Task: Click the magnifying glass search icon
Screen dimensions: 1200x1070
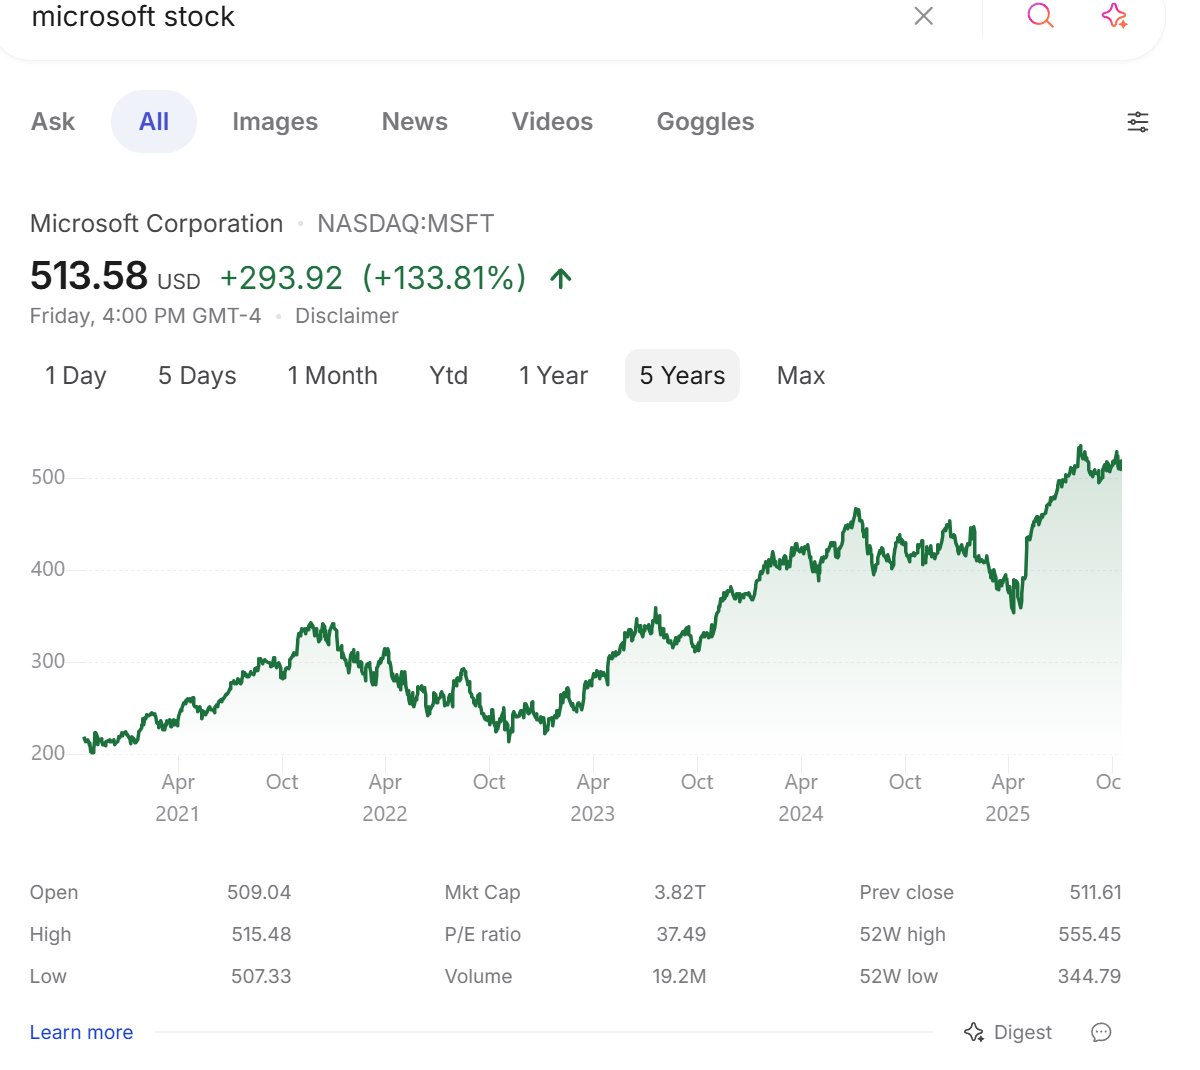Action: point(1041,16)
